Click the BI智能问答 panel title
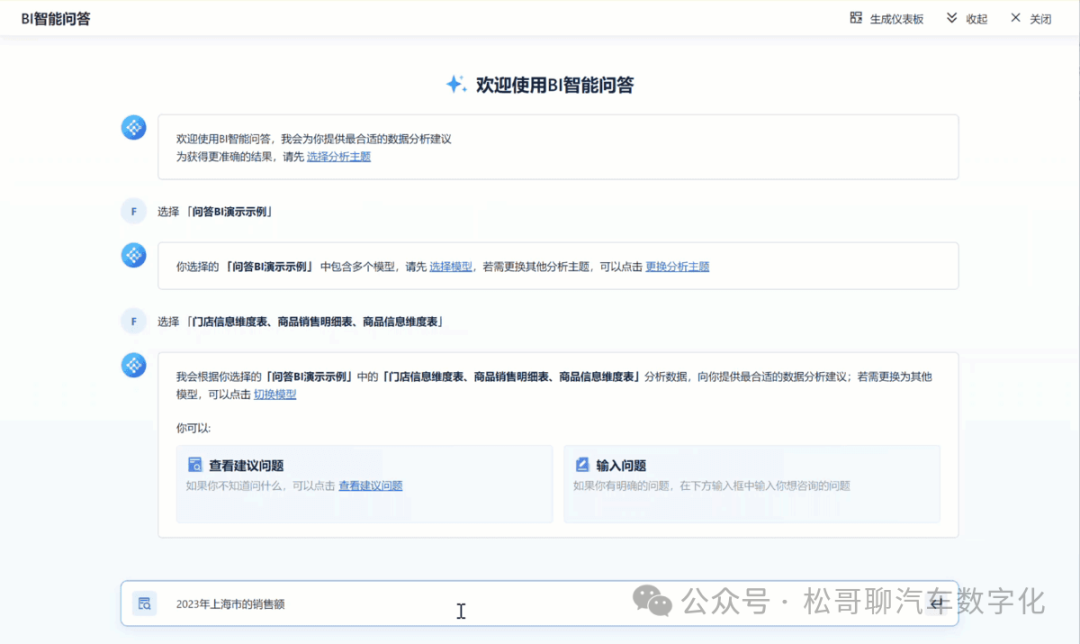The width and height of the screenshot is (1080, 644). [x=56, y=19]
